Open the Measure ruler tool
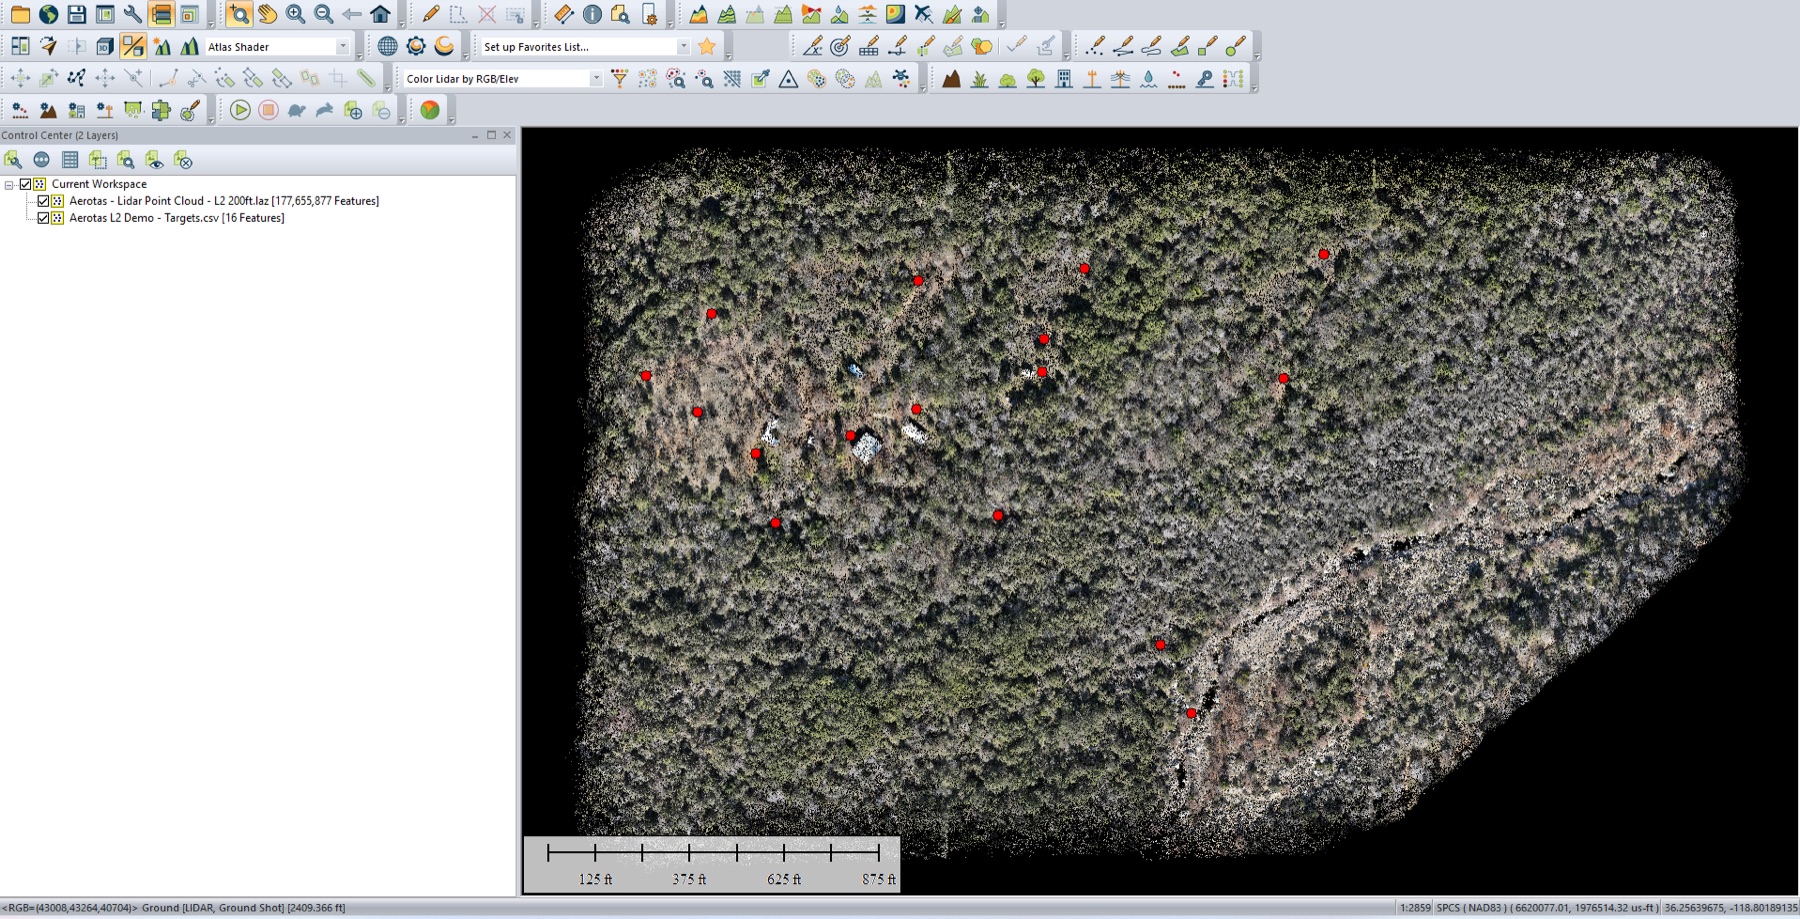The image size is (1800, 919). pyautogui.click(x=564, y=14)
